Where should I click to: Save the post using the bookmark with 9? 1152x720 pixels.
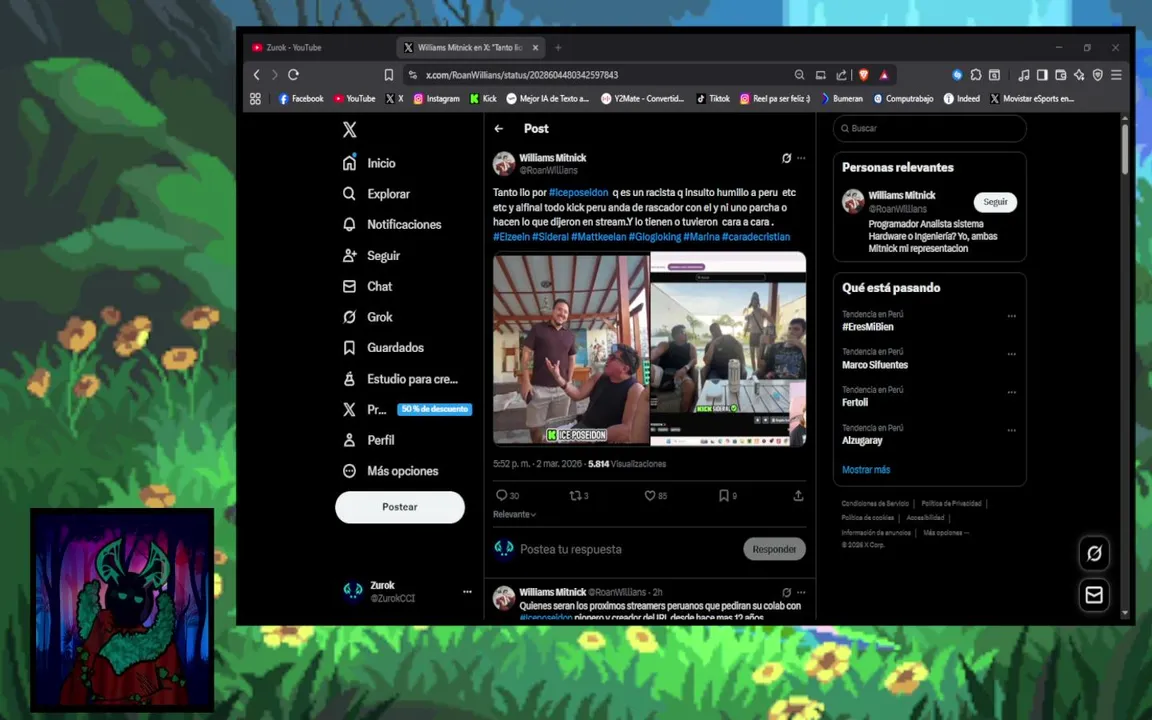[727, 496]
